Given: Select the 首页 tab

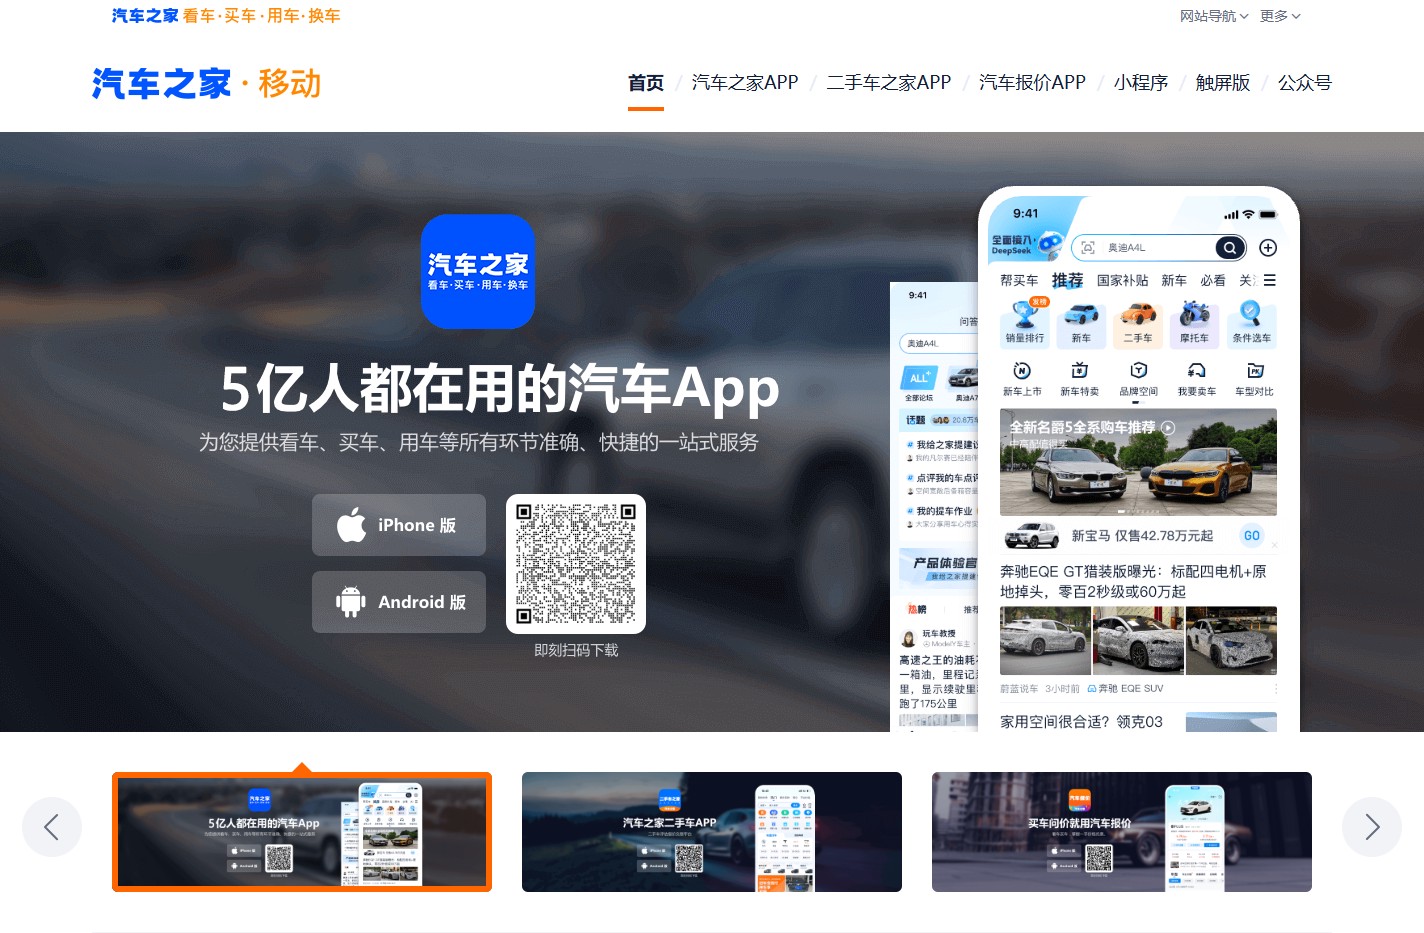Looking at the screenshot, I should (x=646, y=83).
